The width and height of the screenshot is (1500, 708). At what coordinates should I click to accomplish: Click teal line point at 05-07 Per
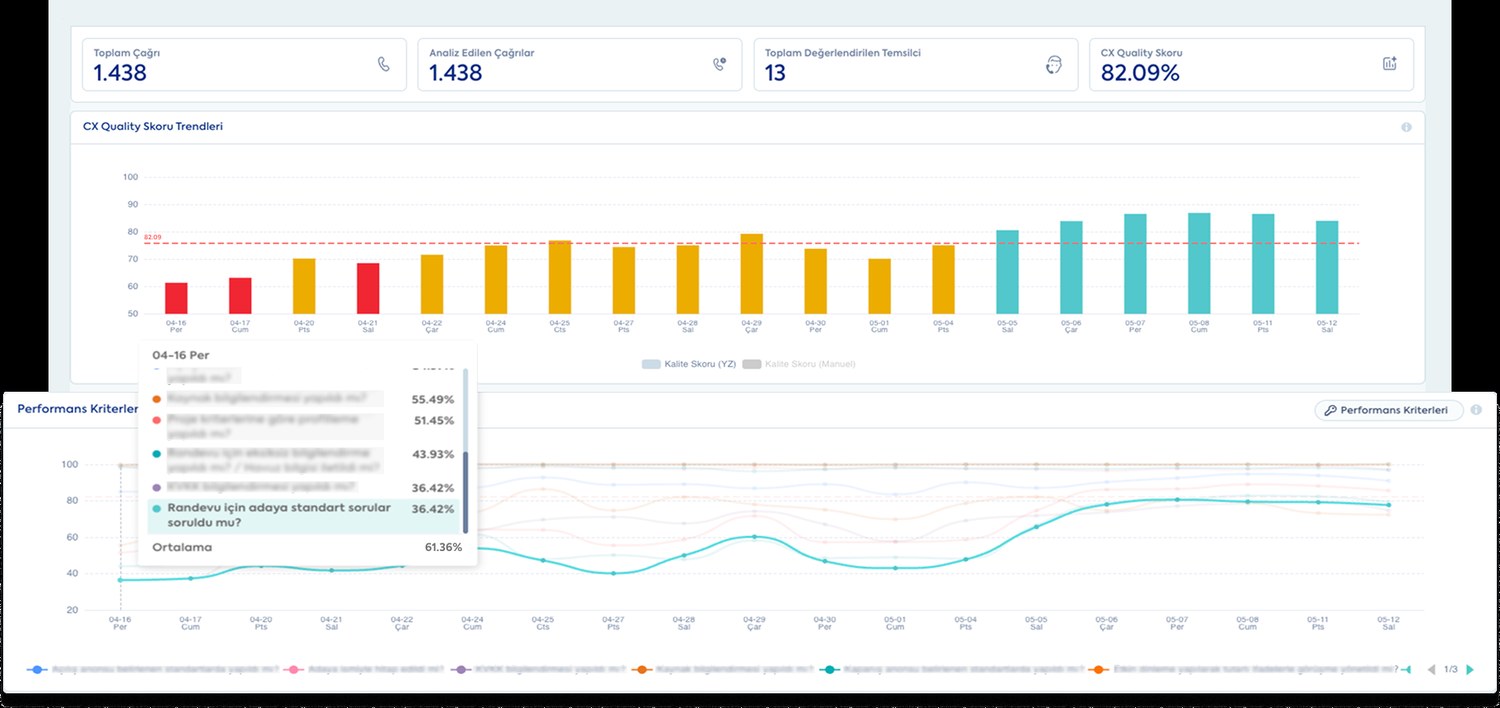click(x=1177, y=499)
